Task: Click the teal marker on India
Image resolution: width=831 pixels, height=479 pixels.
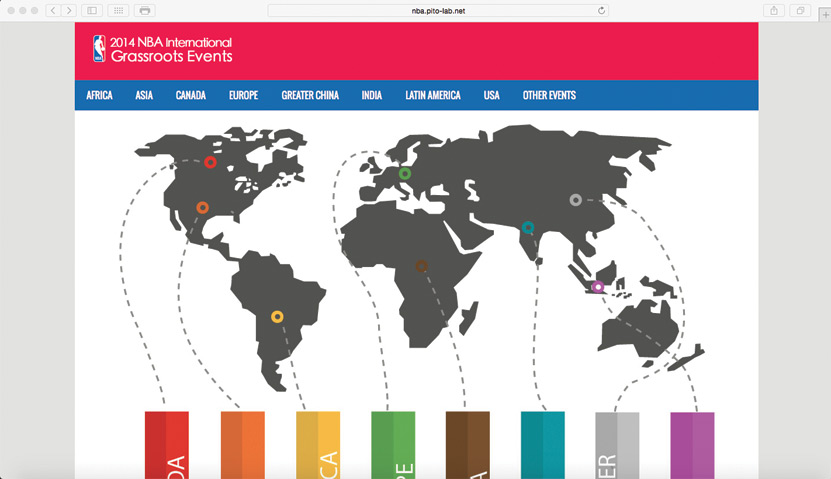Action: (528, 228)
